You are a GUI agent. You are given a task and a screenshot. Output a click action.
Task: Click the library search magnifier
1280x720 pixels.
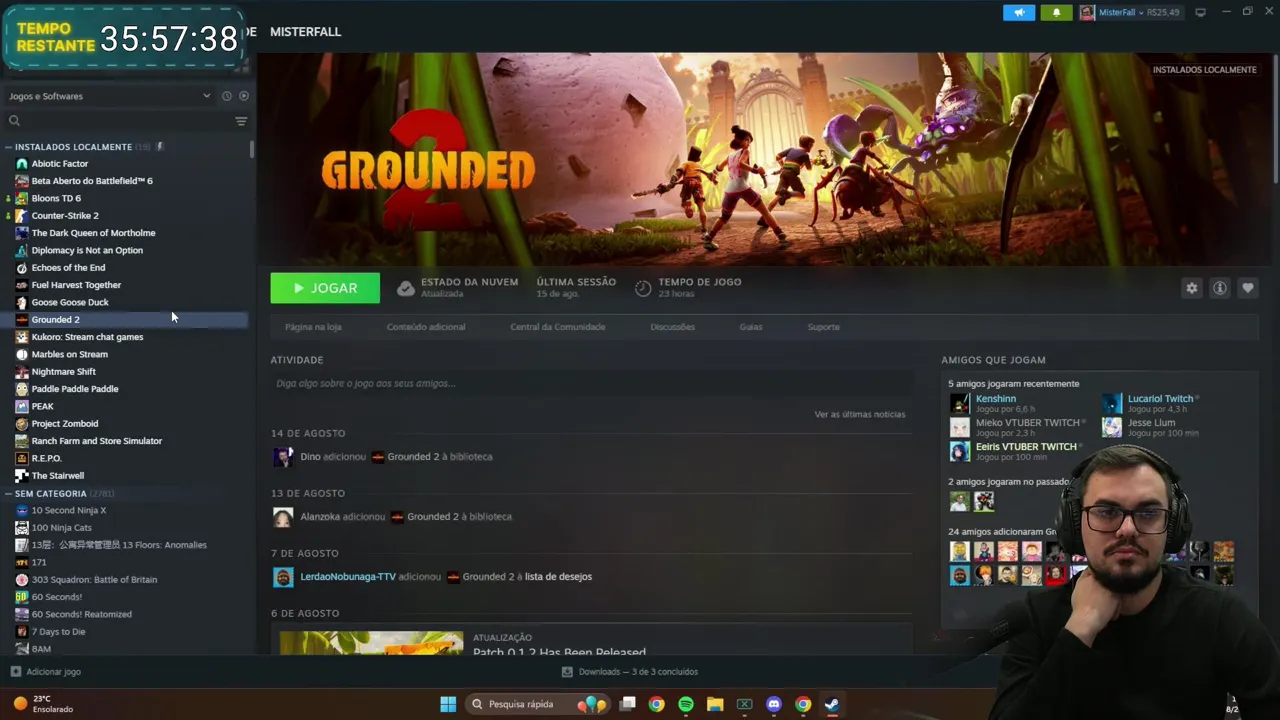point(14,121)
